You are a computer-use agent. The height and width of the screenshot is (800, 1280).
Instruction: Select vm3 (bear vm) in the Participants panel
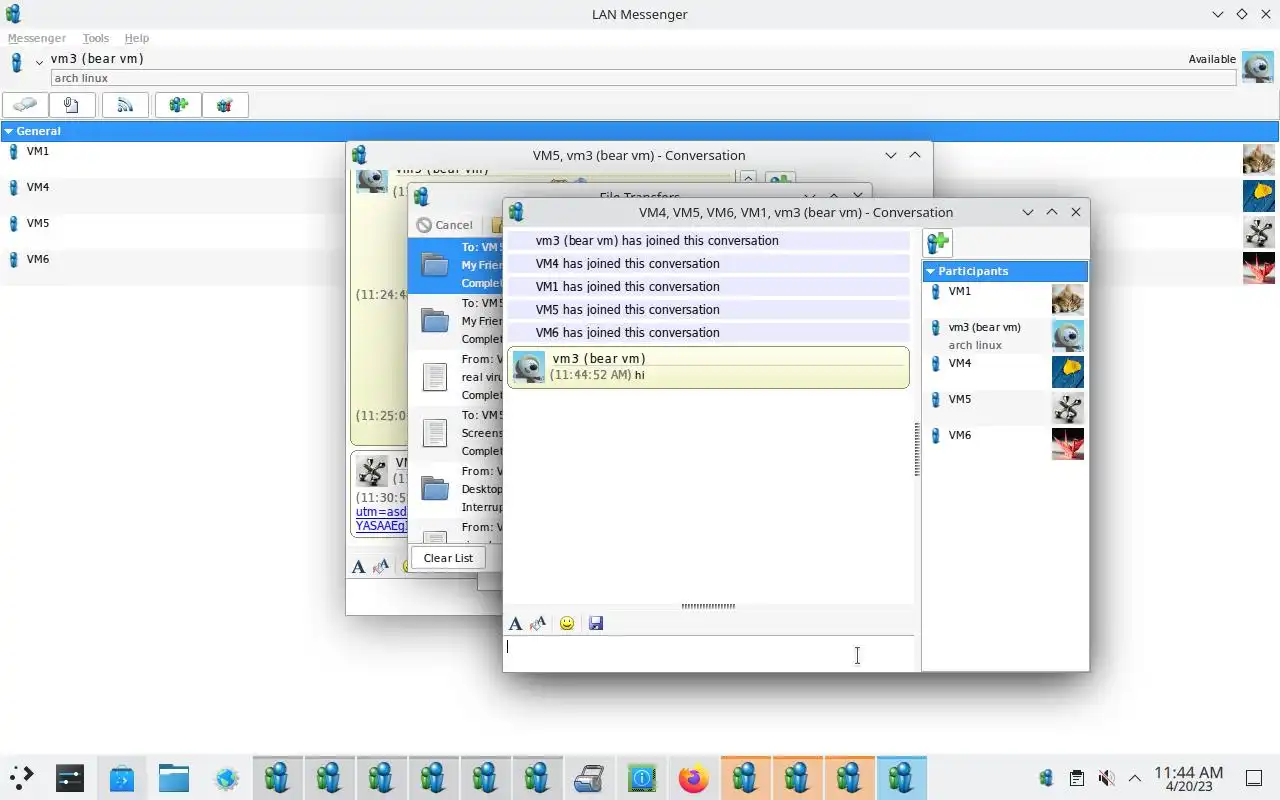[x=1005, y=335]
